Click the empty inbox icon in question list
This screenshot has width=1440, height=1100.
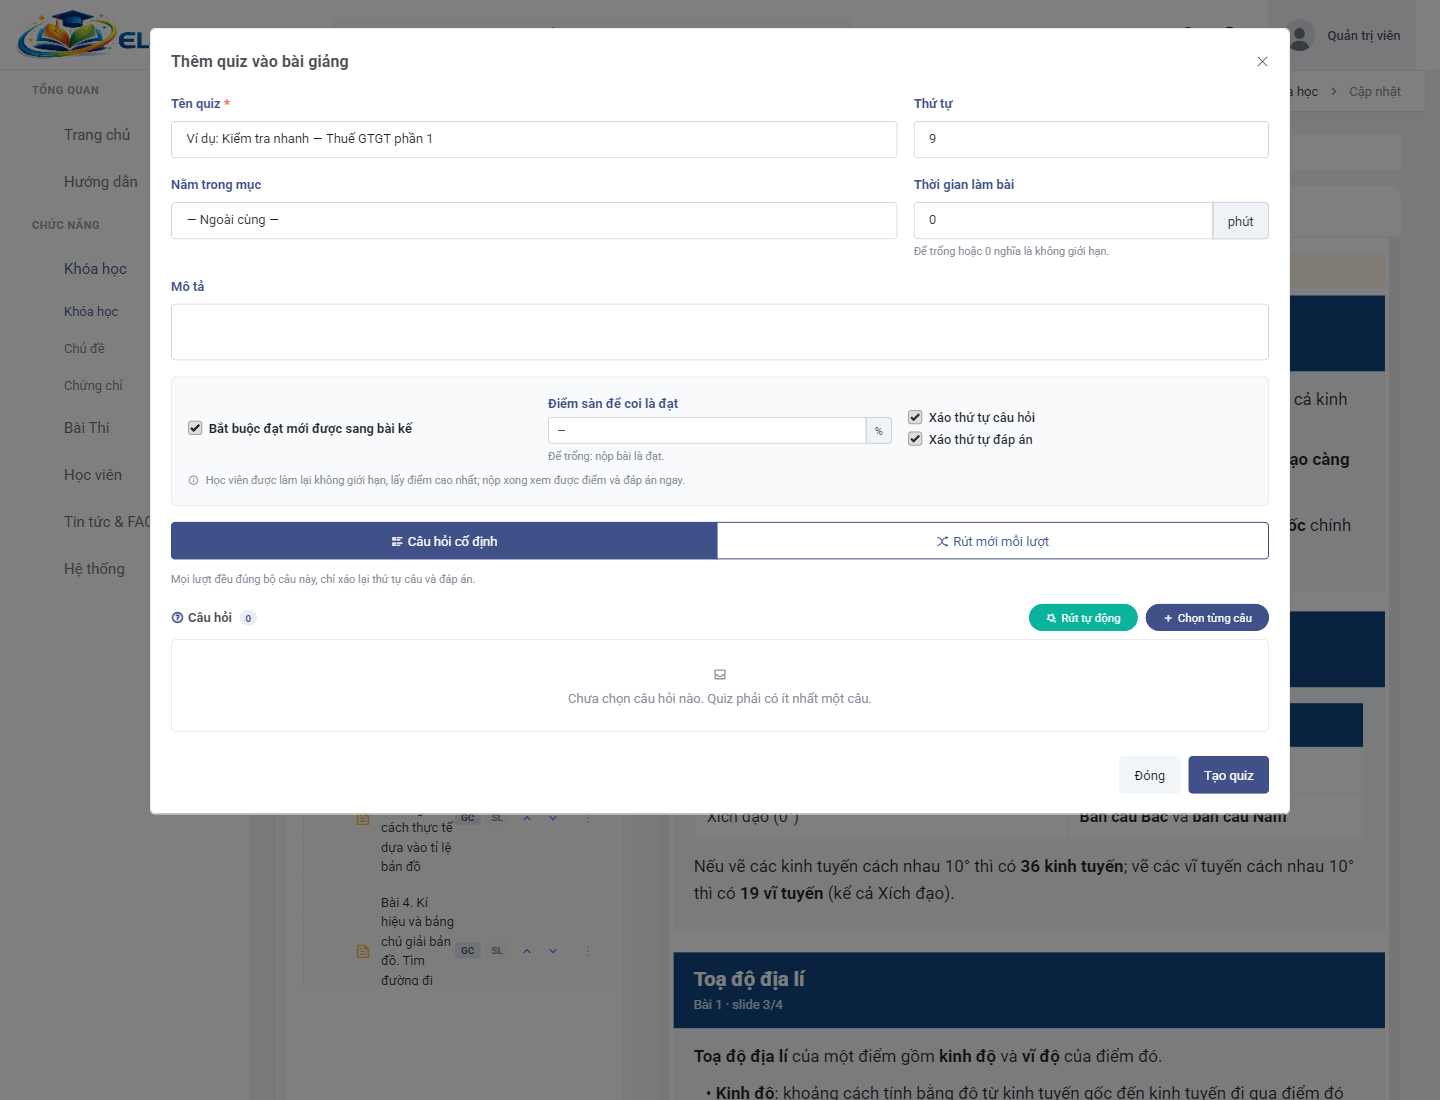click(x=720, y=675)
